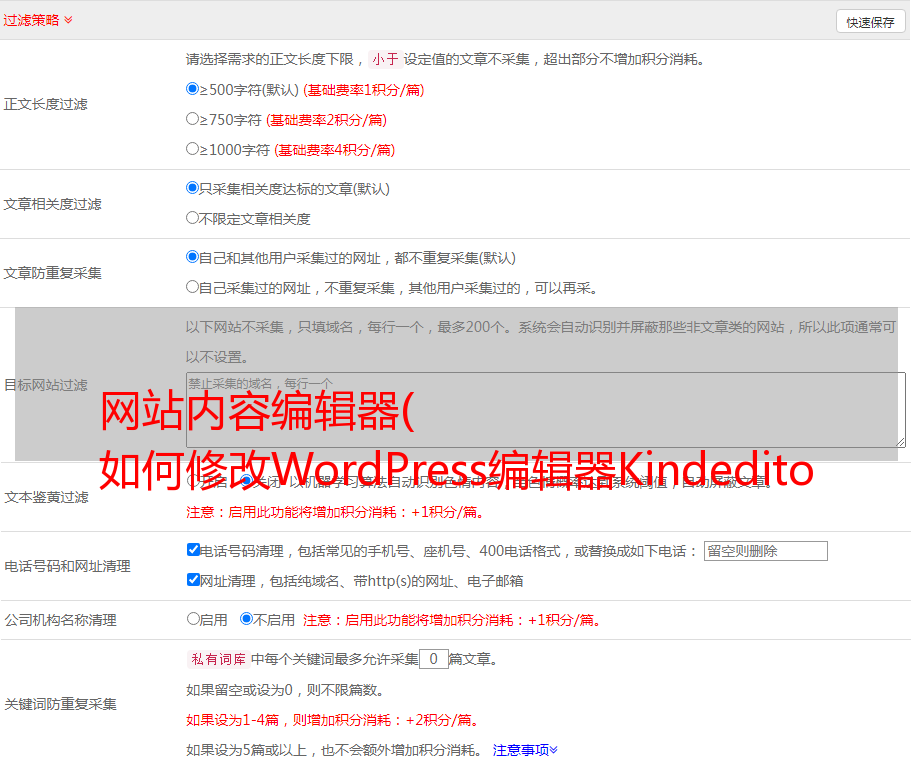Click the 正文长度过滤 row label
912x768 pixels.
point(45,104)
